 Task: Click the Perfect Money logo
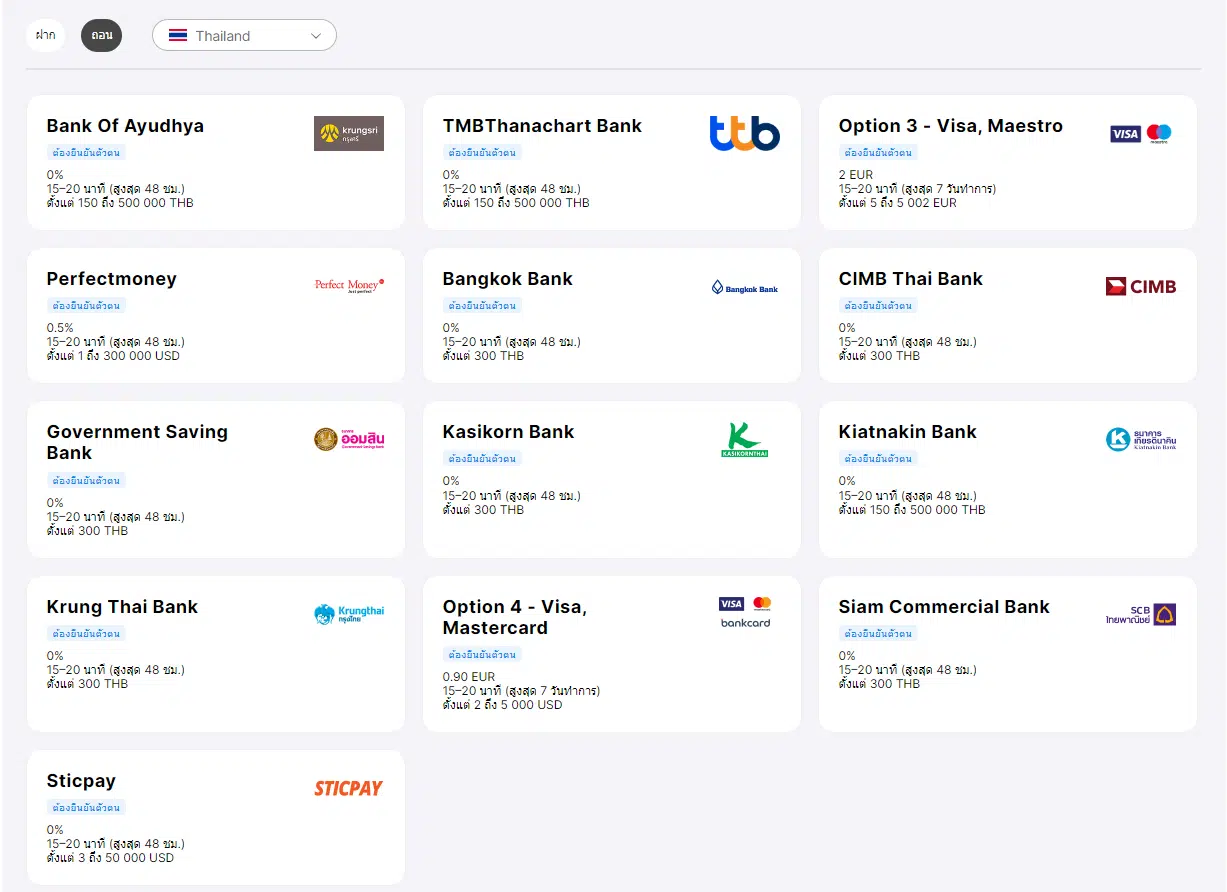click(349, 286)
